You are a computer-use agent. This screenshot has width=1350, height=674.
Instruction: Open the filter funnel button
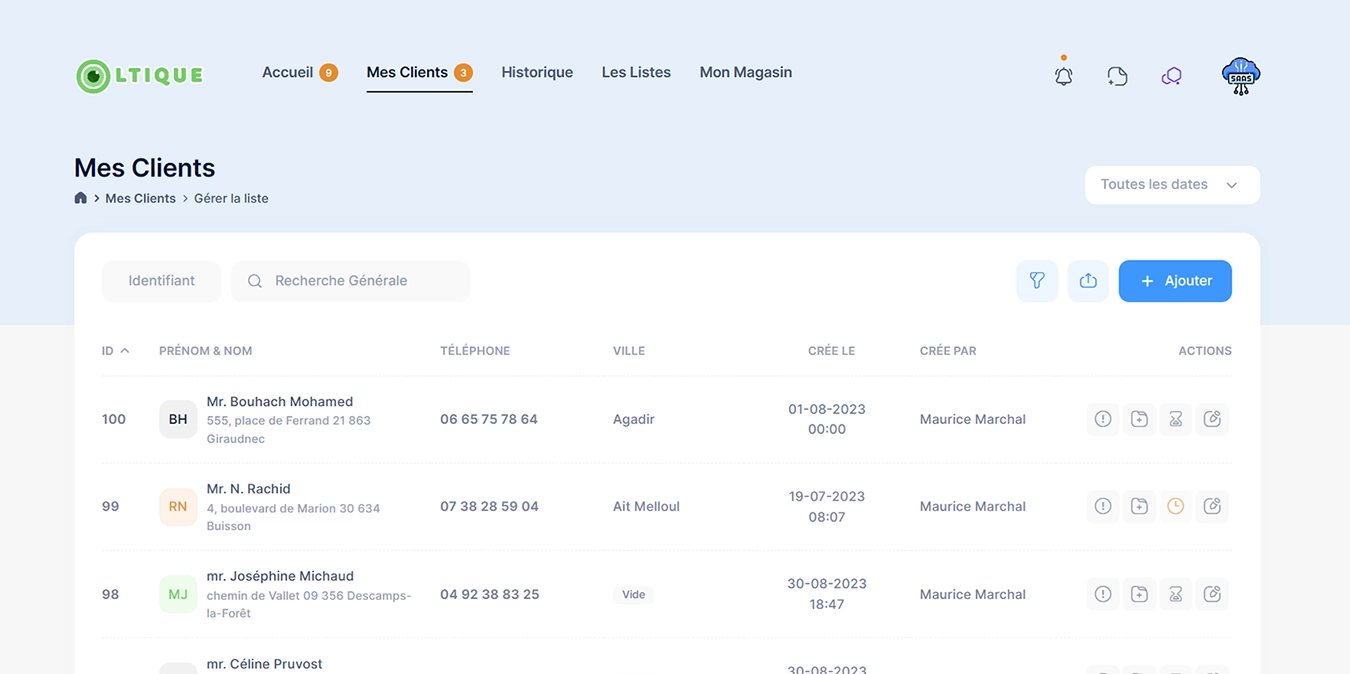[1037, 281]
